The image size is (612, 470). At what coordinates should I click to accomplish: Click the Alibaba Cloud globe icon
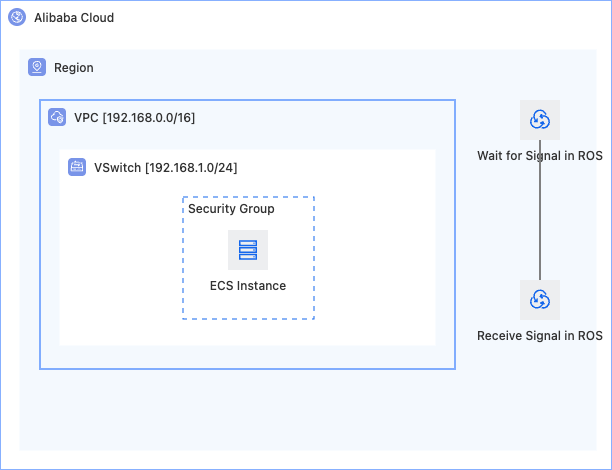17,18
